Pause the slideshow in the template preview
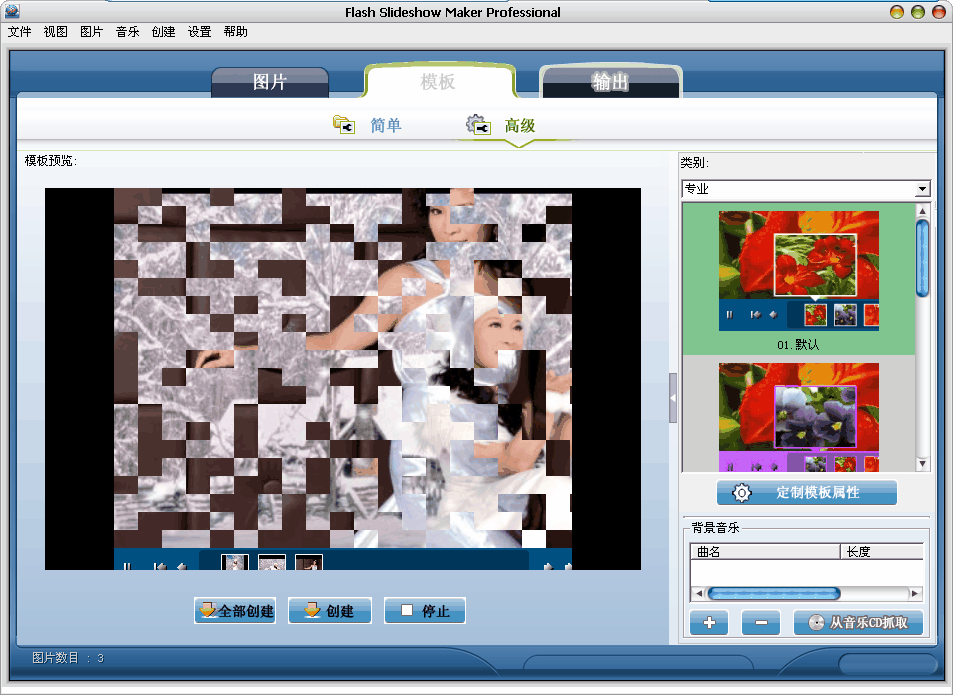953x695 pixels. point(127,566)
